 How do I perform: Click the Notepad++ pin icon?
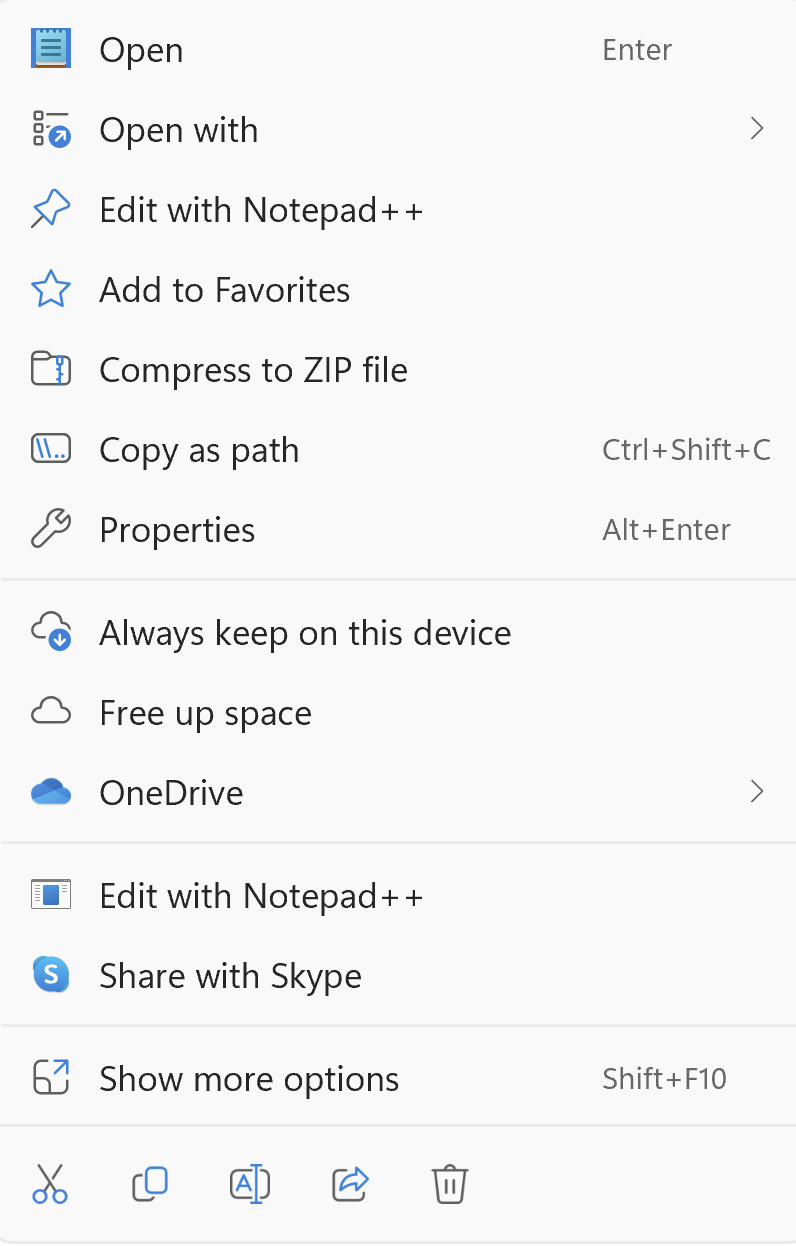pyautogui.click(x=51, y=209)
